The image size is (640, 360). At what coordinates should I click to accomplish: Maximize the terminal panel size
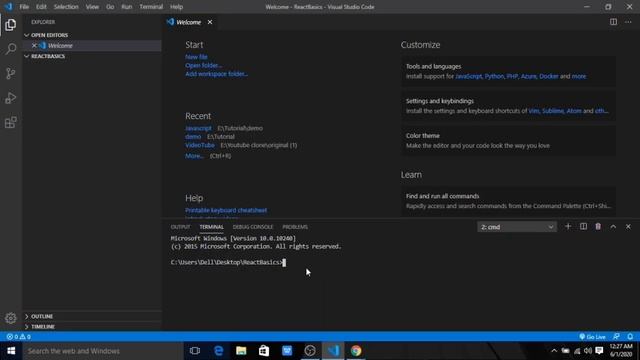pos(613,227)
